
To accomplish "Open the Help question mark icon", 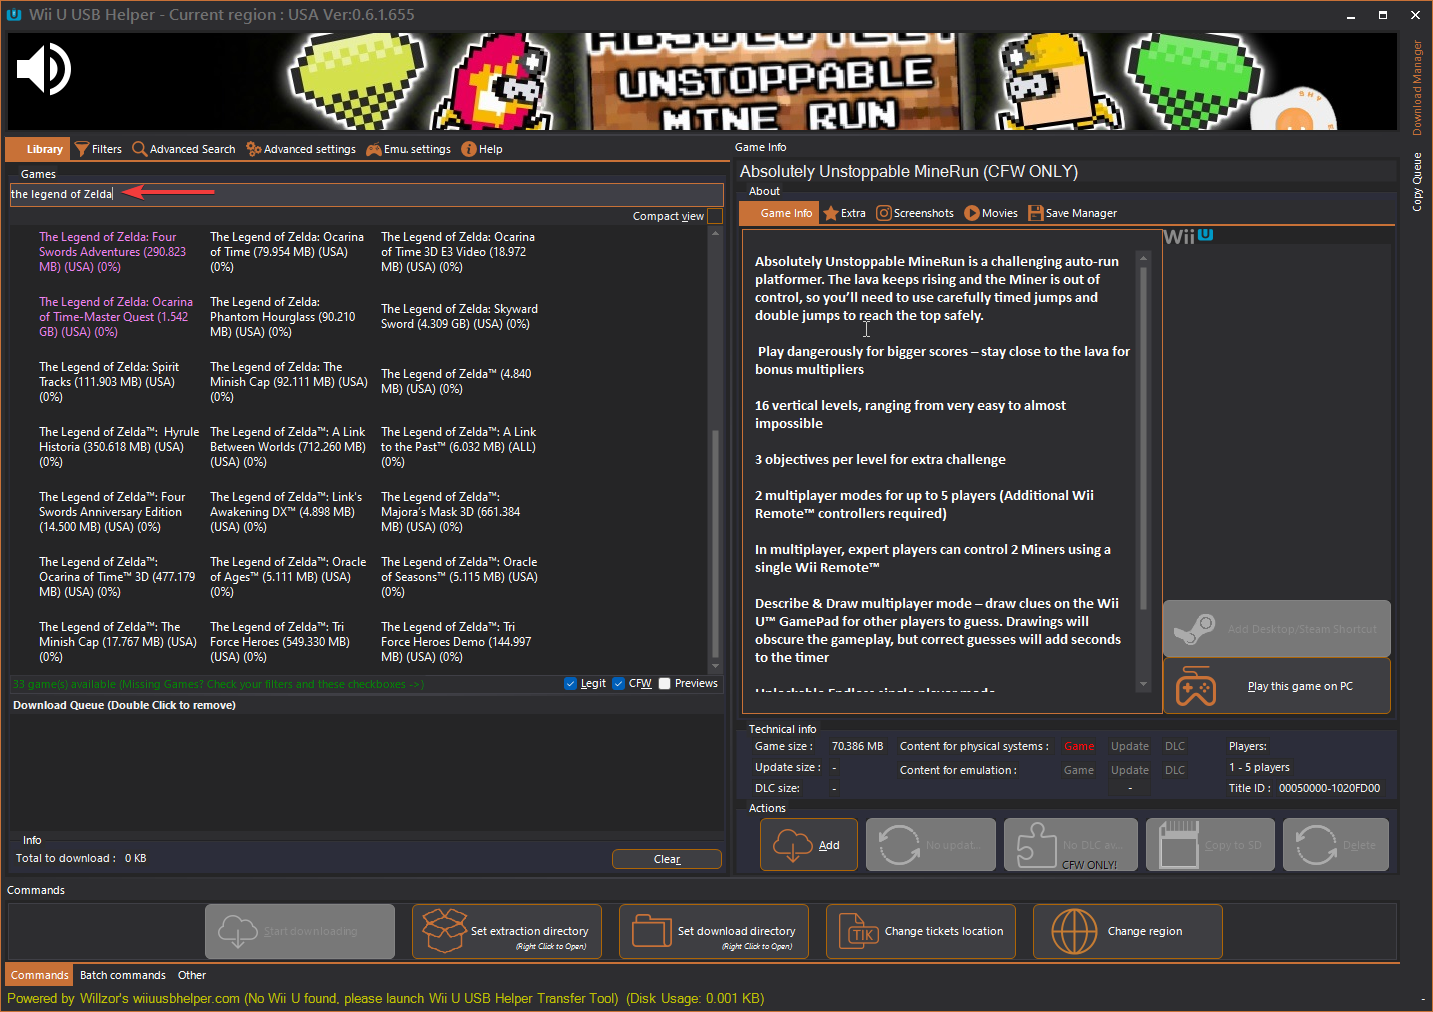I will coord(469,149).
